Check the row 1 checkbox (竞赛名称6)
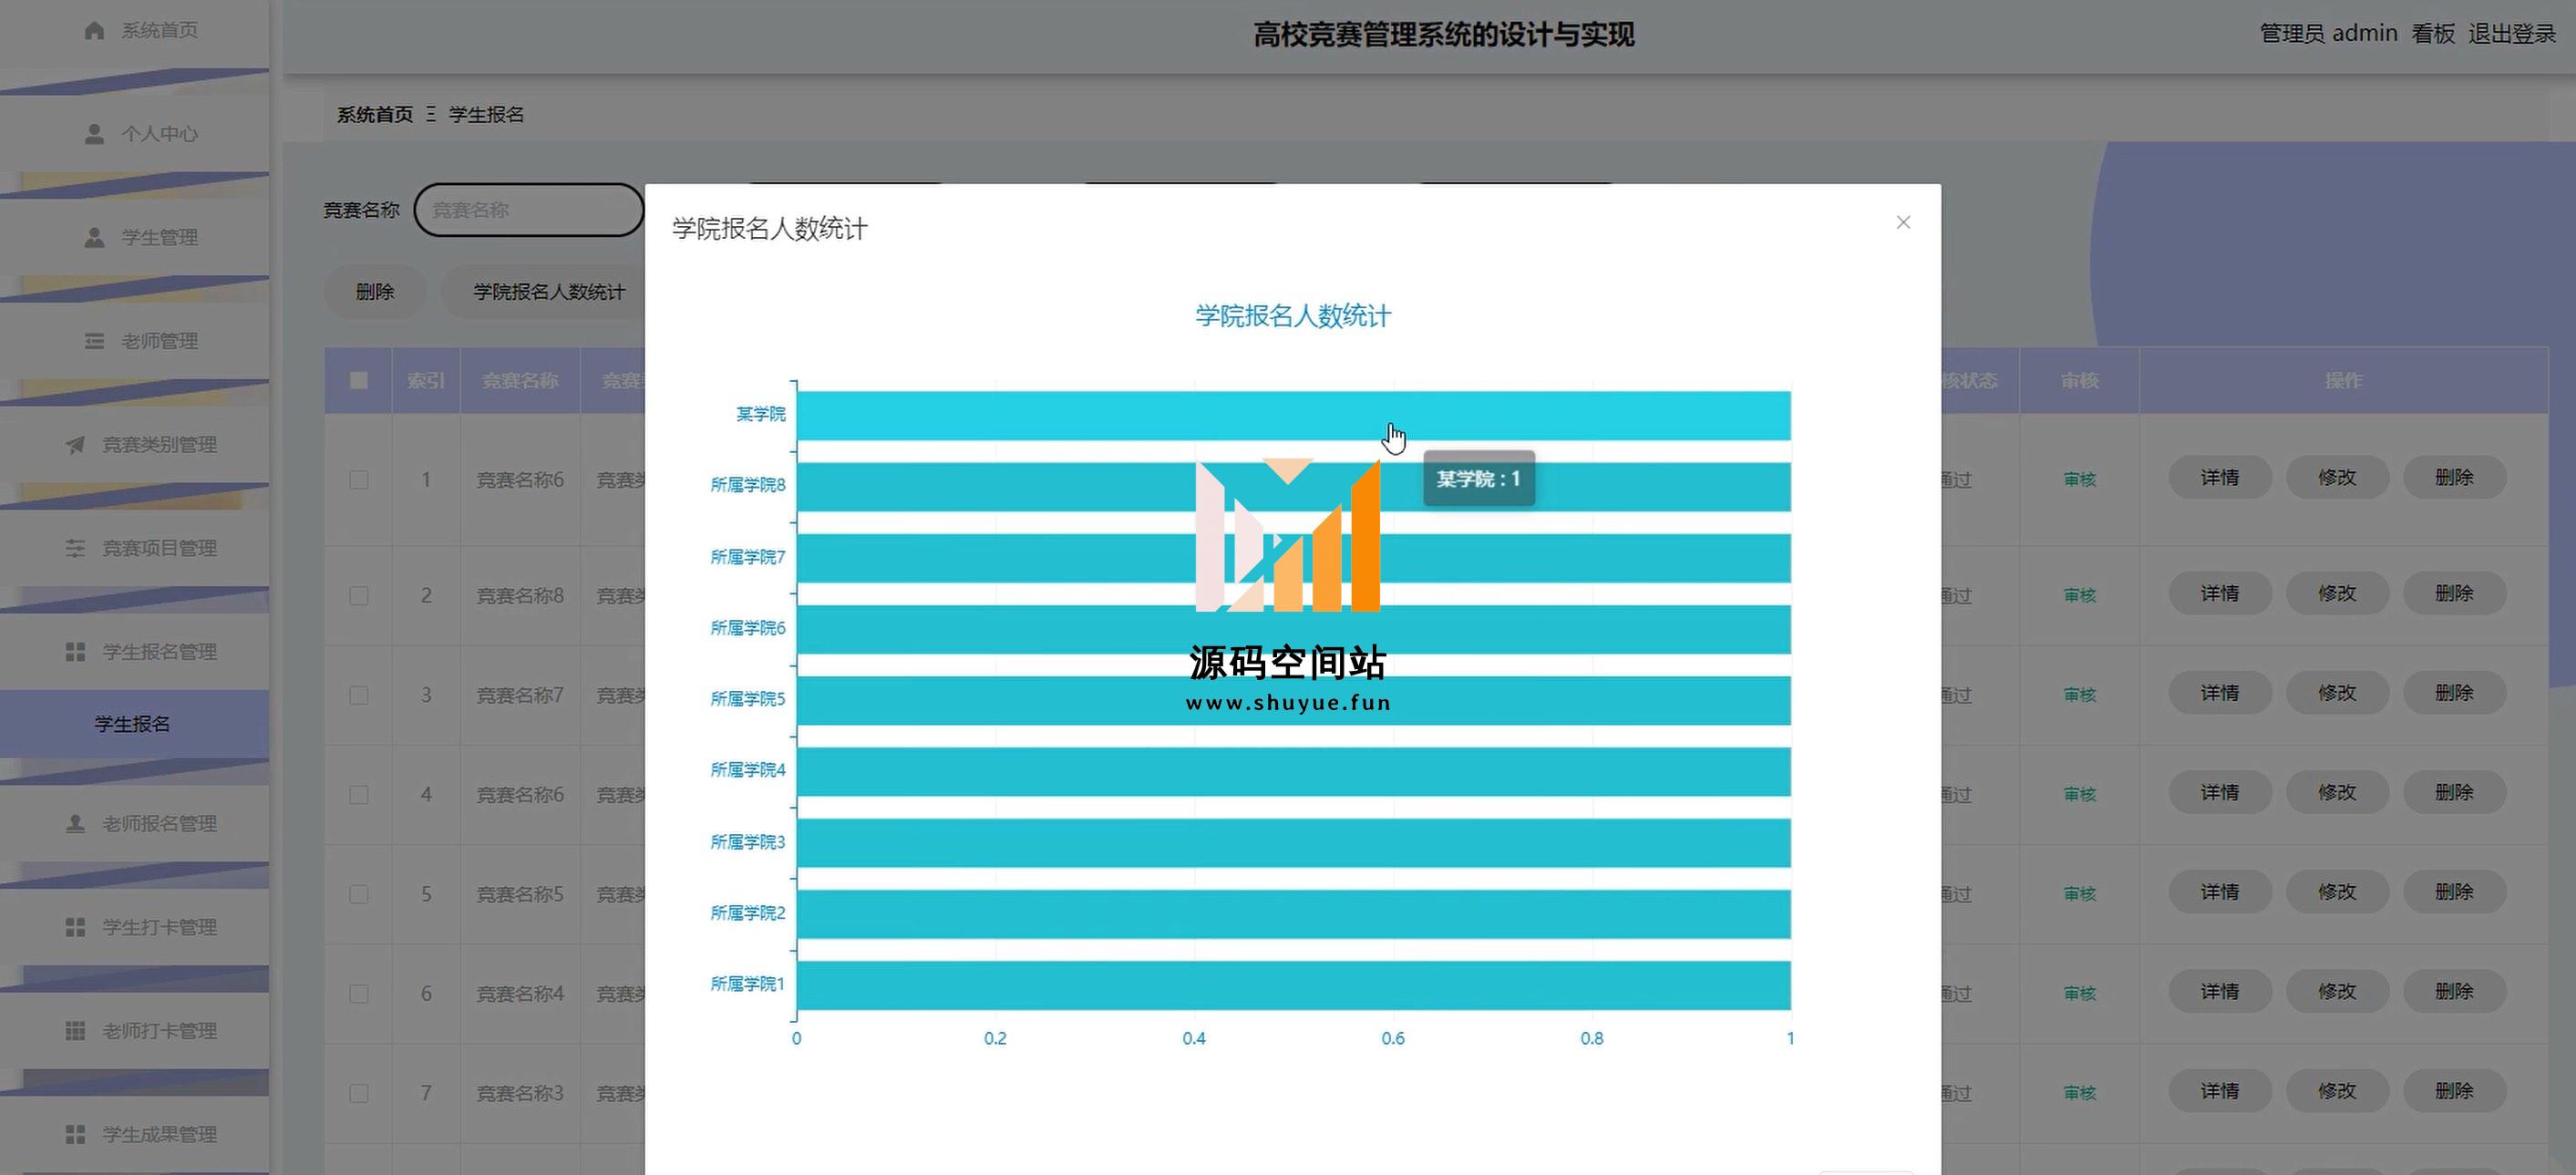This screenshot has width=2576, height=1175. (358, 480)
